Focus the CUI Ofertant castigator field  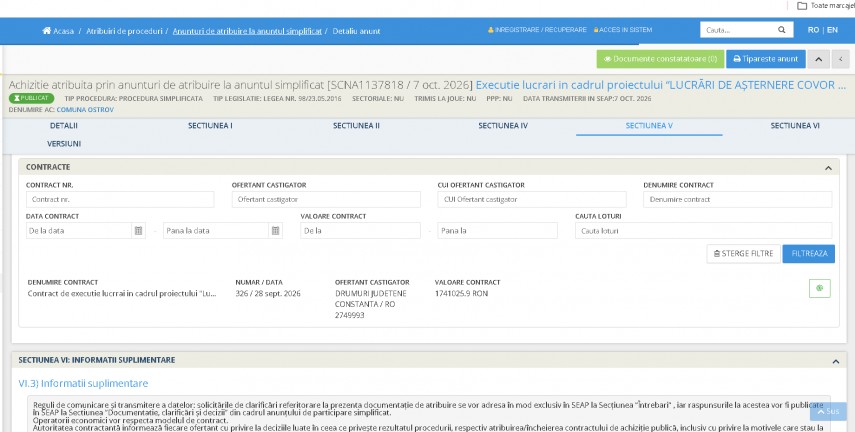tap(532, 200)
